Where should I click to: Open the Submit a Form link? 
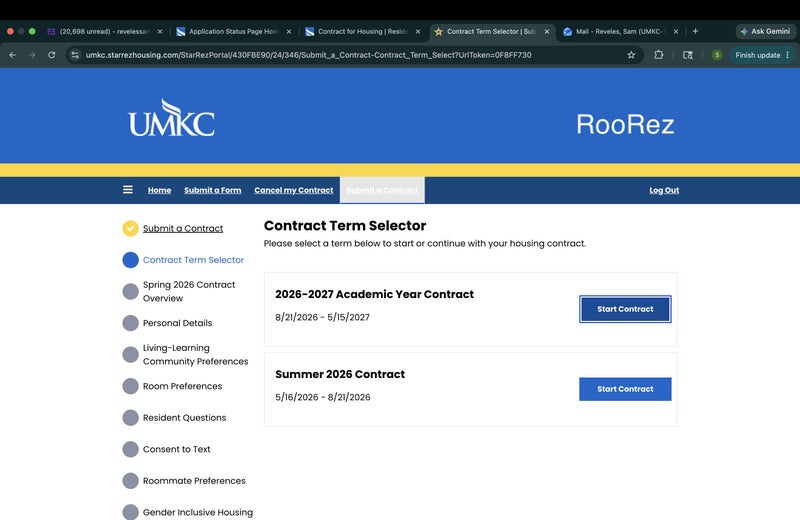coord(213,190)
